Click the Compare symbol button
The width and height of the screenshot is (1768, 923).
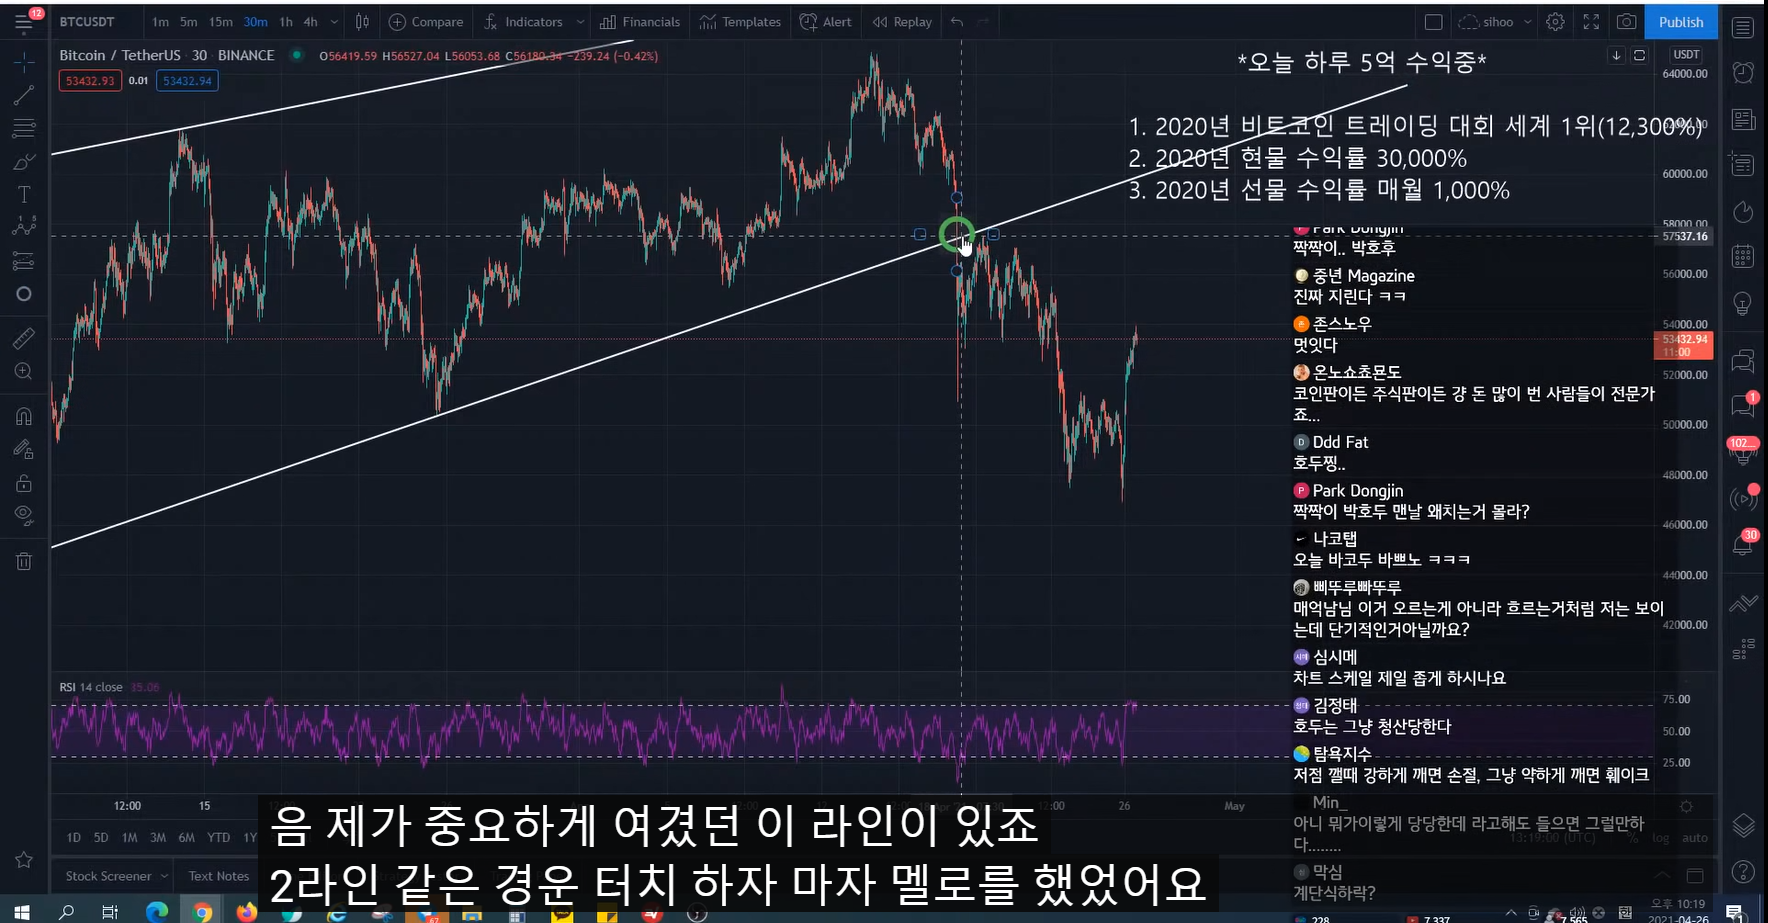(426, 22)
